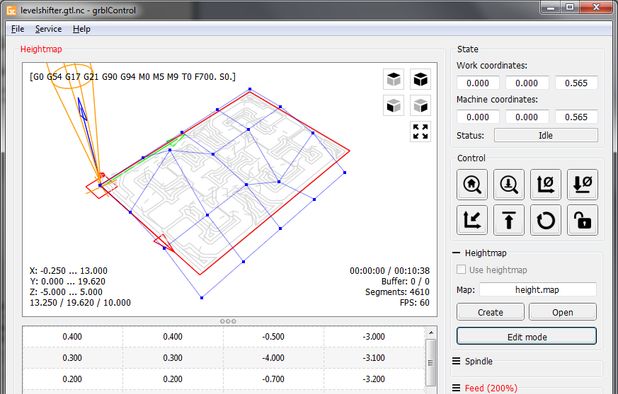Click the heightmap table scrollbar thumb
The width and height of the screenshot is (618, 394).
[x=431, y=362]
